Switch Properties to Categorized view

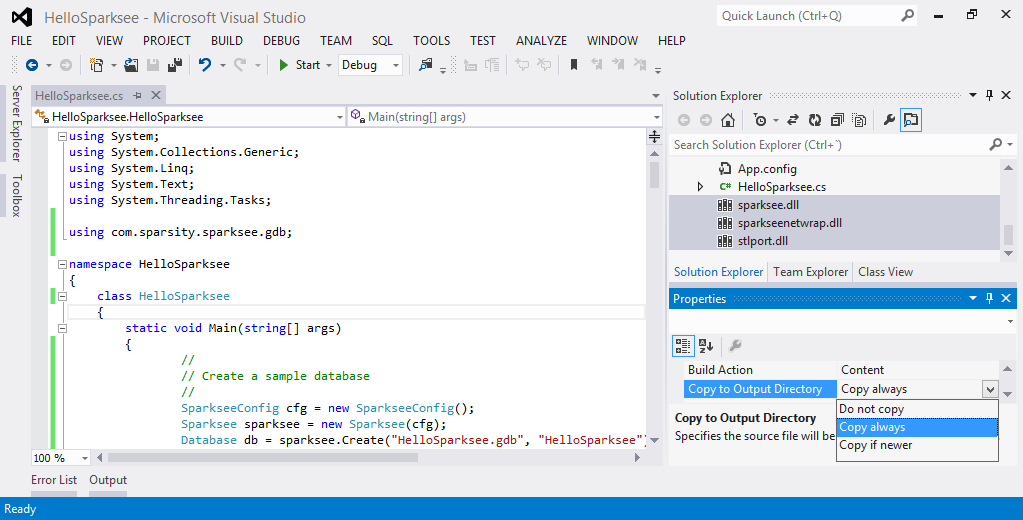pos(683,346)
